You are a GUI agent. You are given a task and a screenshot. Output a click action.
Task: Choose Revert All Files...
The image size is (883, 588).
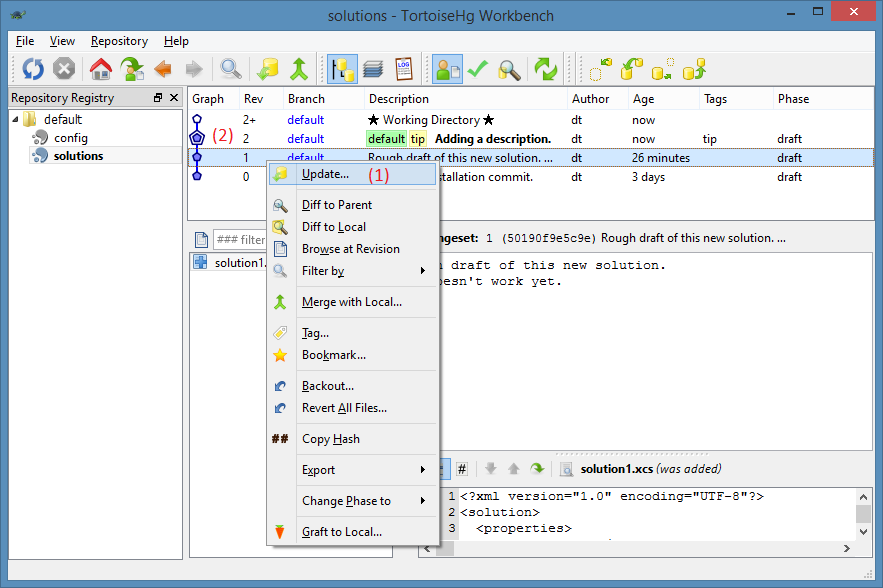(x=353, y=408)
